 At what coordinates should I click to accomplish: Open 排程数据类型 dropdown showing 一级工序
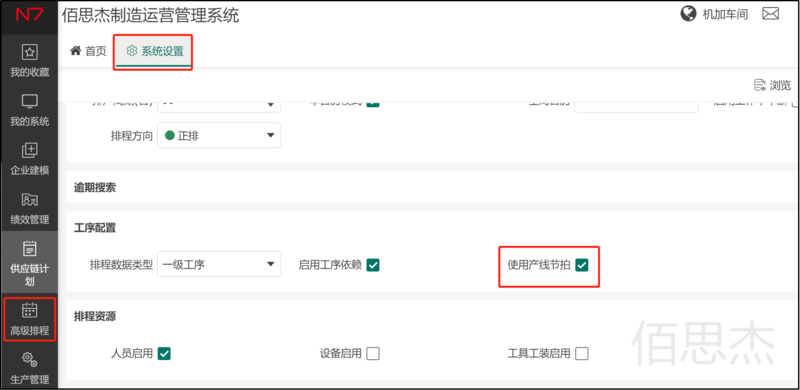coord(219,264)
